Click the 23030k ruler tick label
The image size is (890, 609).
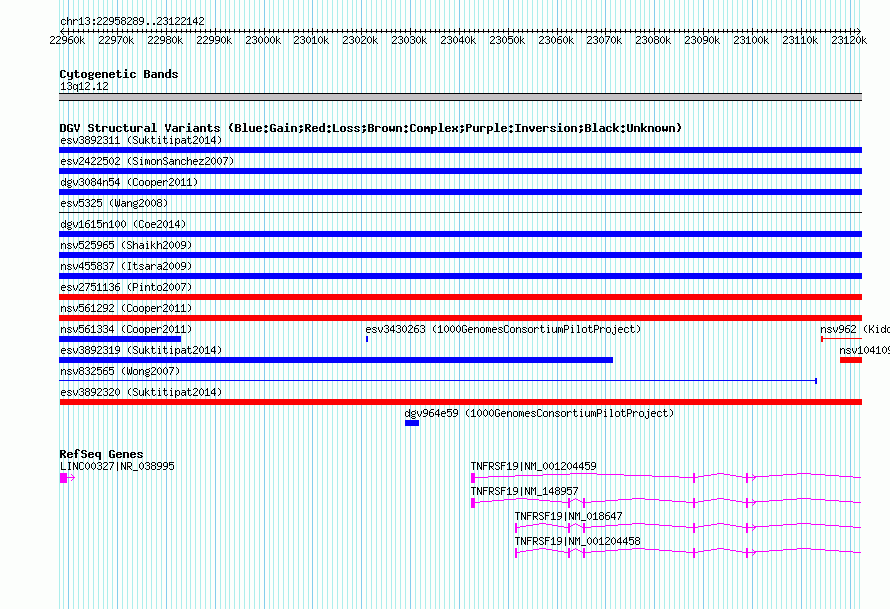(409, 40)
